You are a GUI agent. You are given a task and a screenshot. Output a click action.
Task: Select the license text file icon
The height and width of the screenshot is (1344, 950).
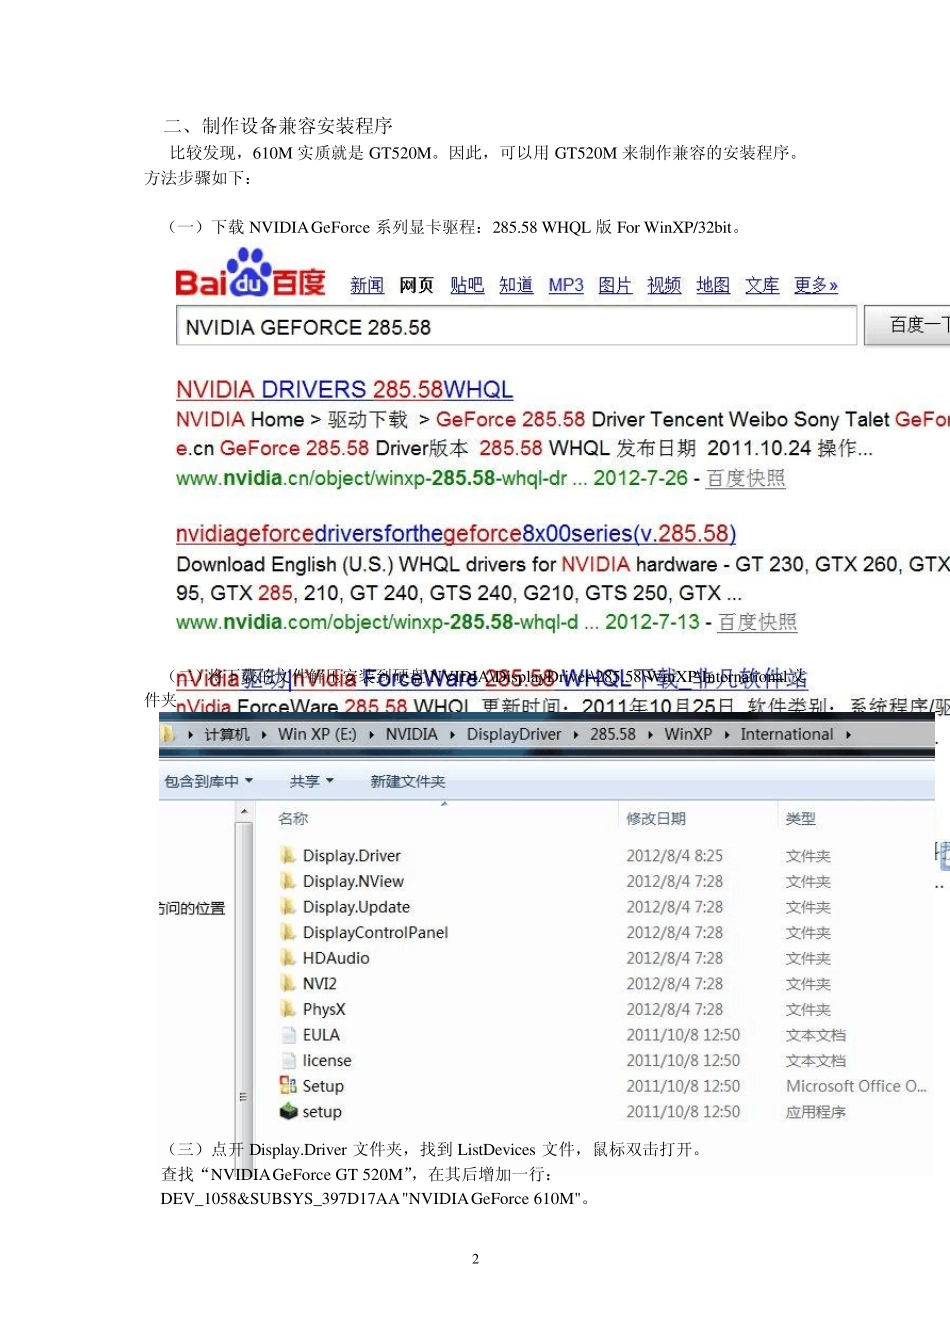pyautogui.click(x=288, y=1060)
